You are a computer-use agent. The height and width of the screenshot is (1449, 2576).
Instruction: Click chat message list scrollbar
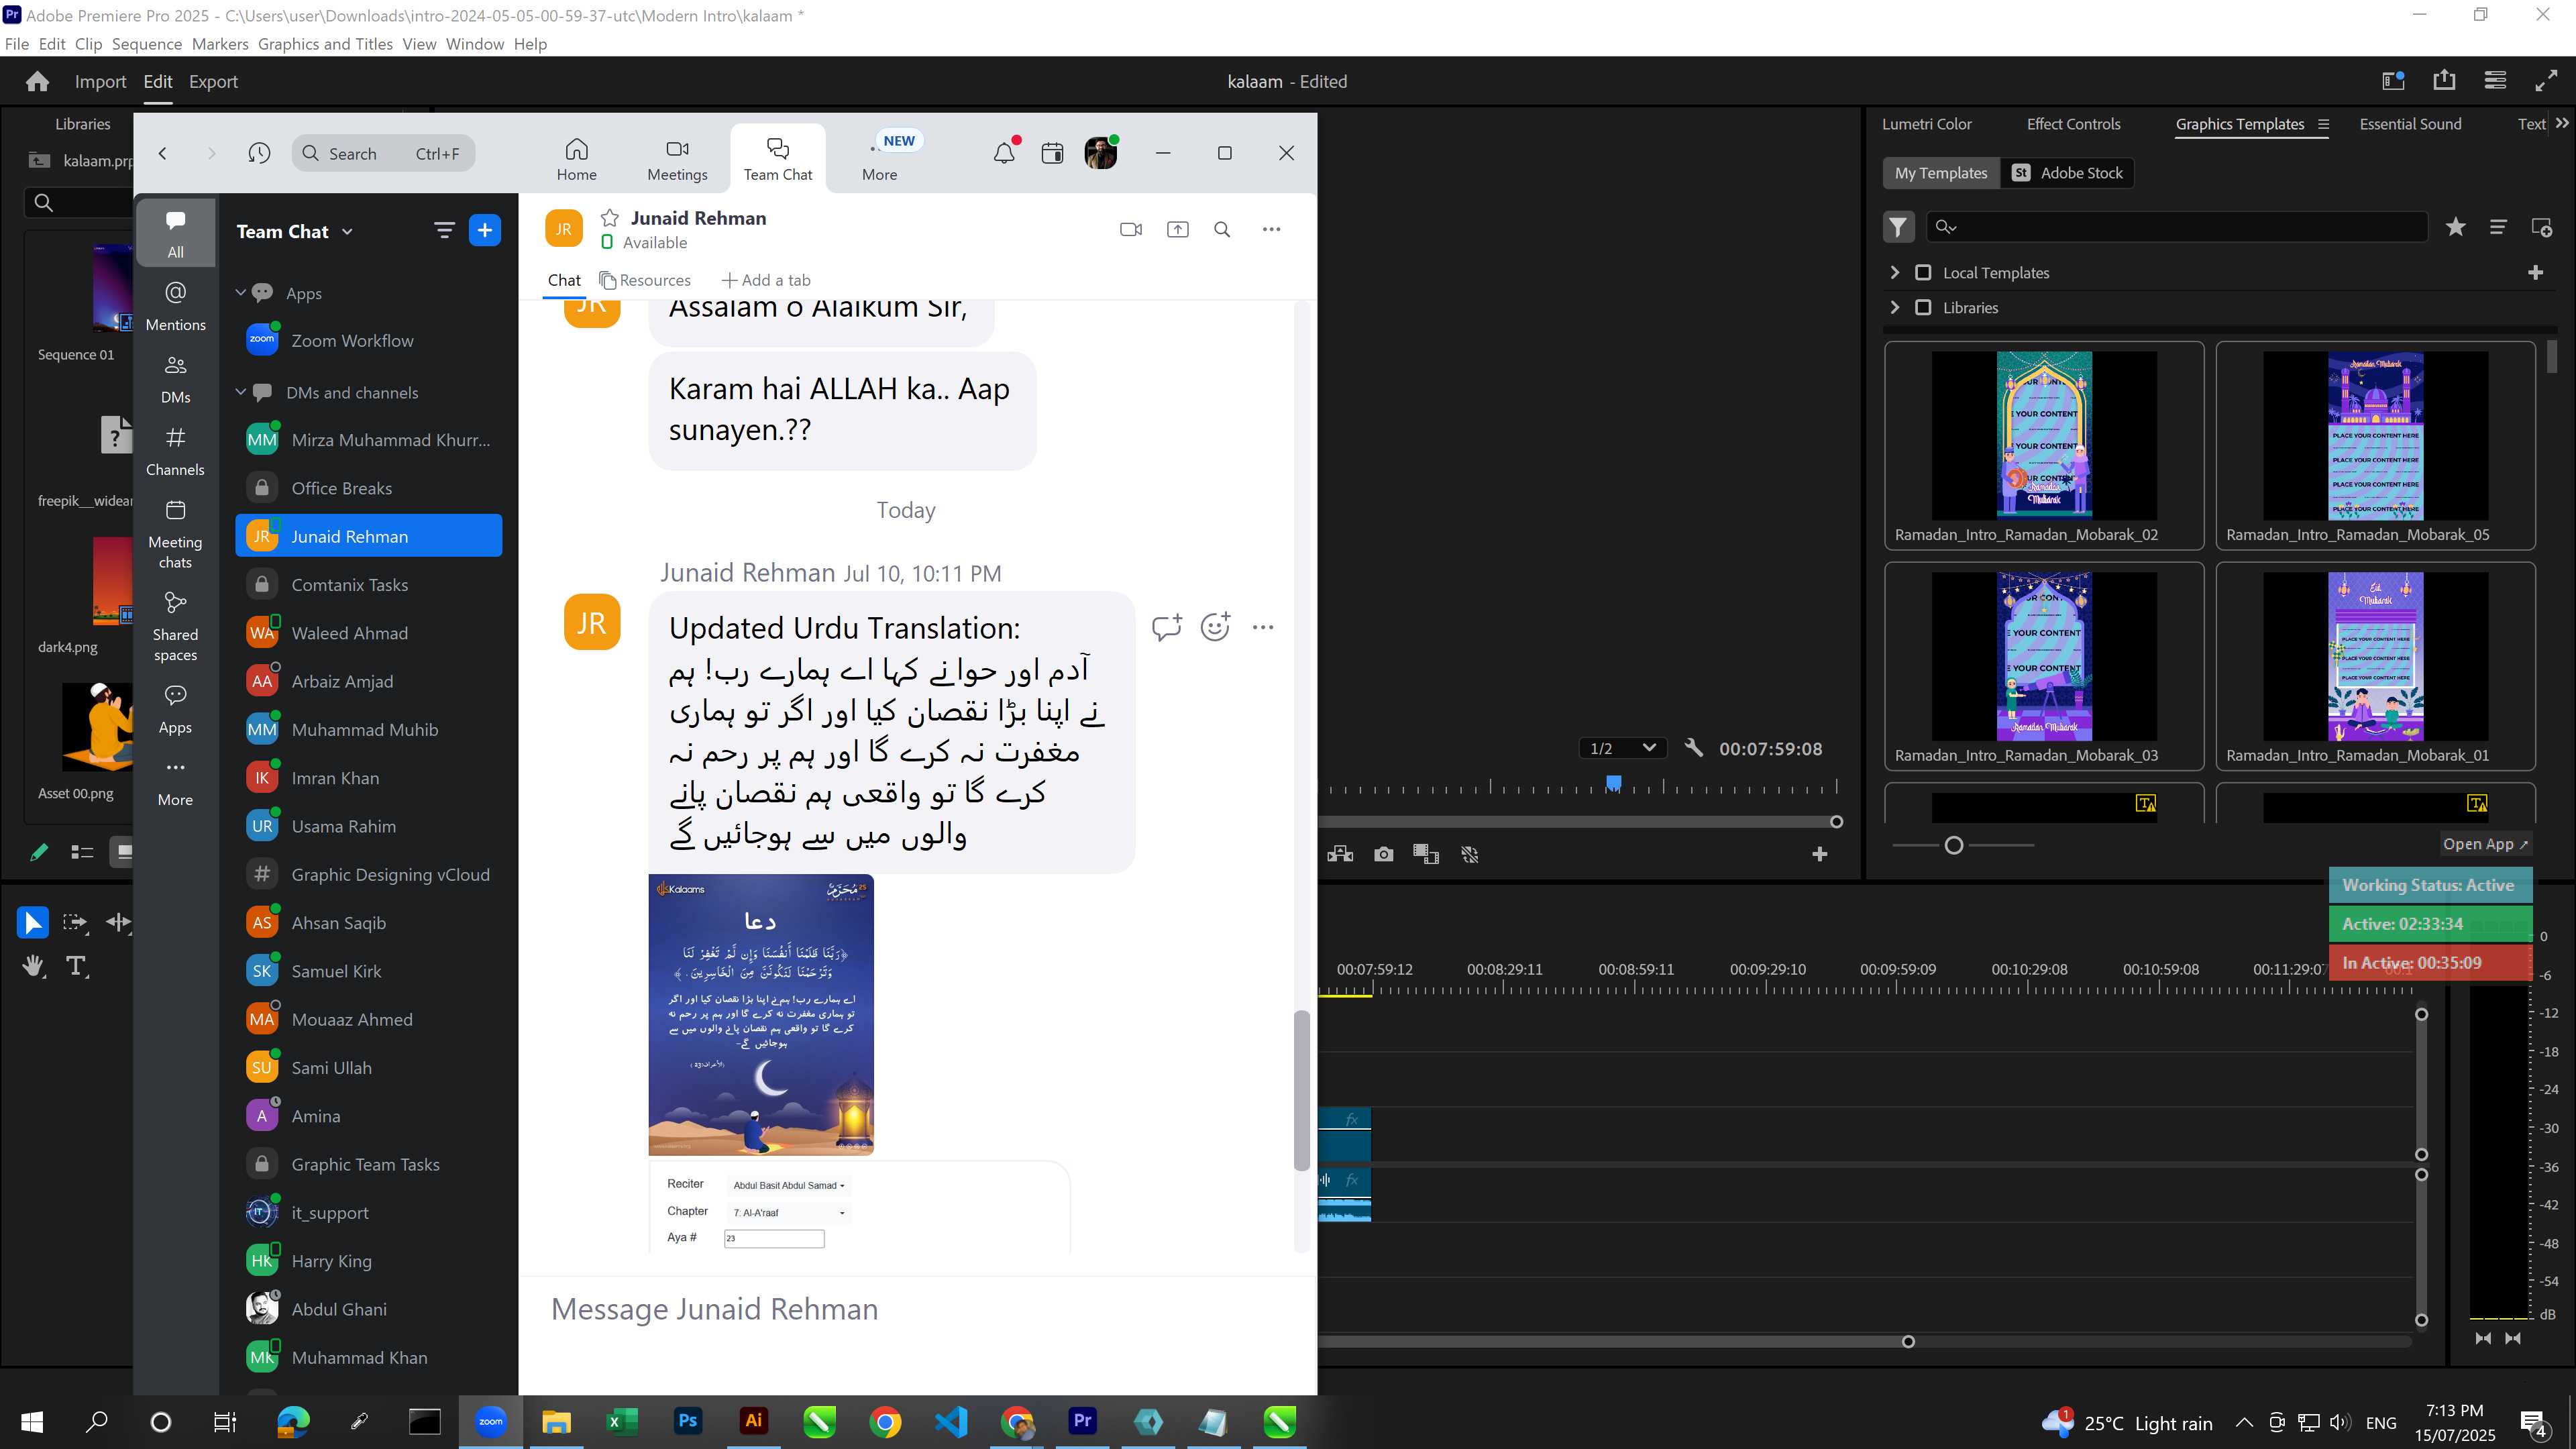(1301, 1090)
